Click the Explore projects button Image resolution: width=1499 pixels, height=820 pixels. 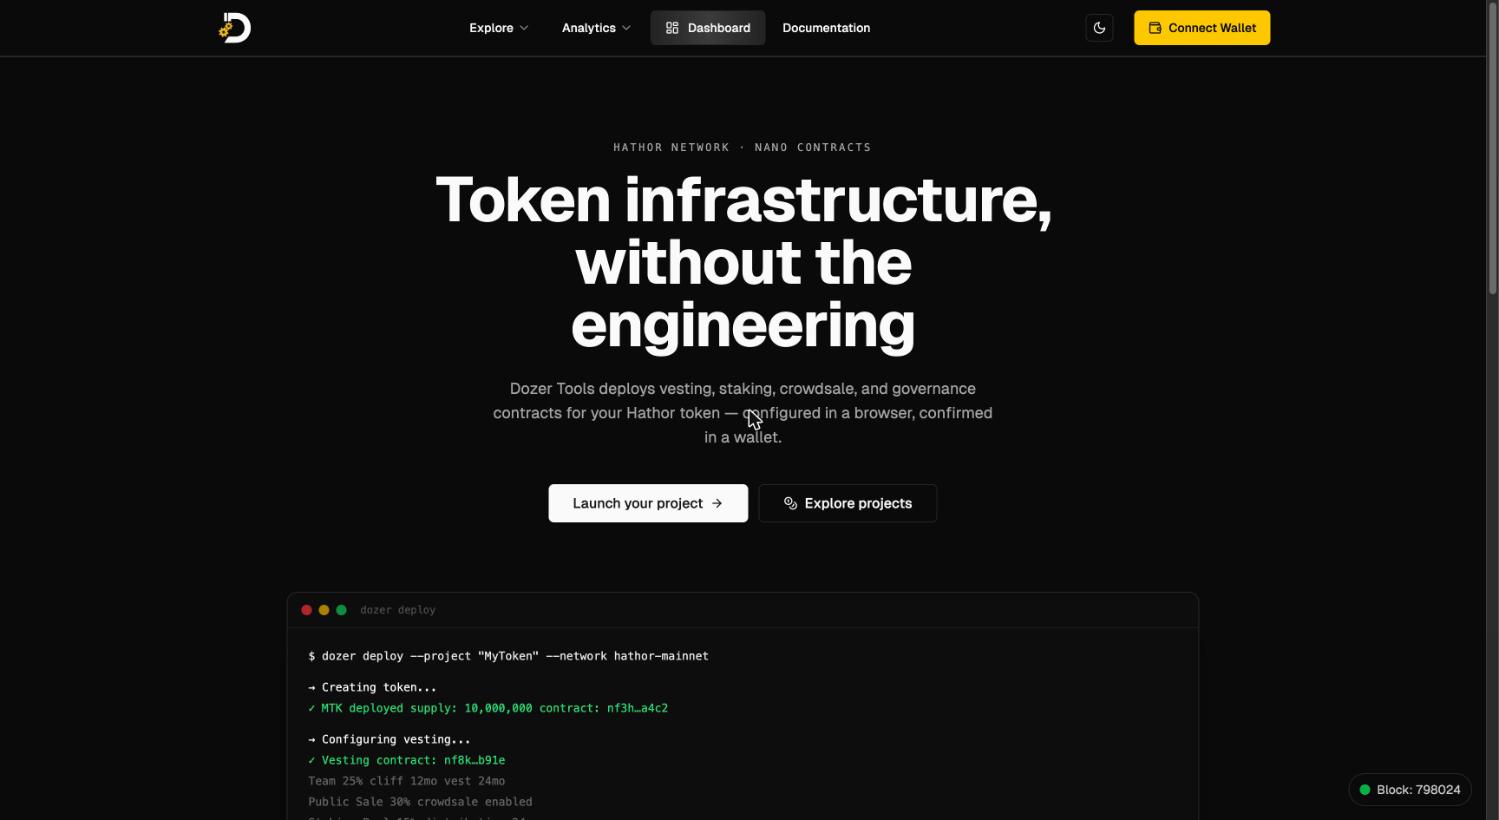click(x=848, y=503)
